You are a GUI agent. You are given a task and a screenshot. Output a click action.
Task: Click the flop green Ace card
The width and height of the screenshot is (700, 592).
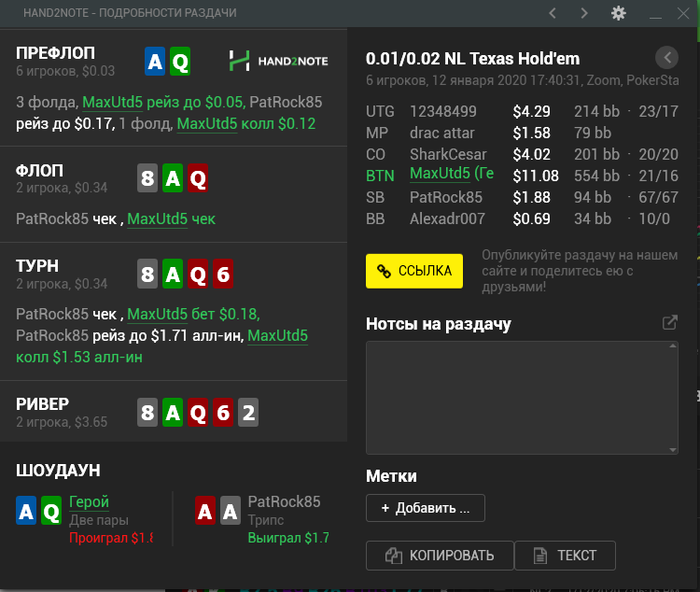[x=172, y=178]
